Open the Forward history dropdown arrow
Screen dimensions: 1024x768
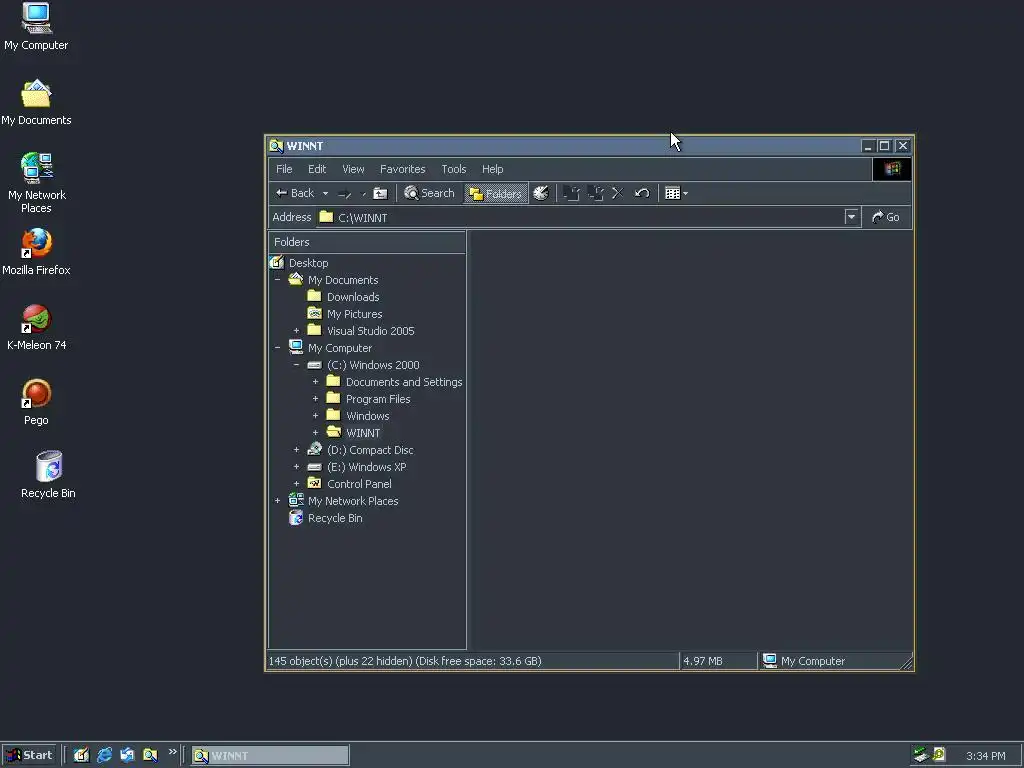[x=363, y=193]
